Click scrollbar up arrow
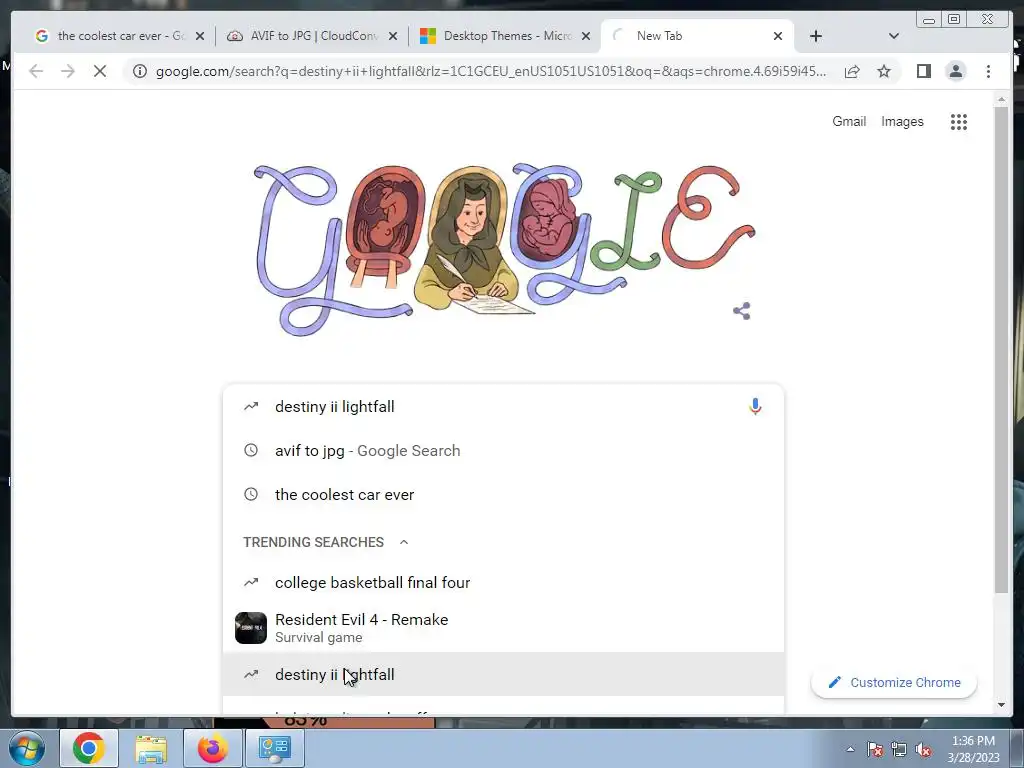Viewport: 1024px width, 768px height. (1001, 99)
